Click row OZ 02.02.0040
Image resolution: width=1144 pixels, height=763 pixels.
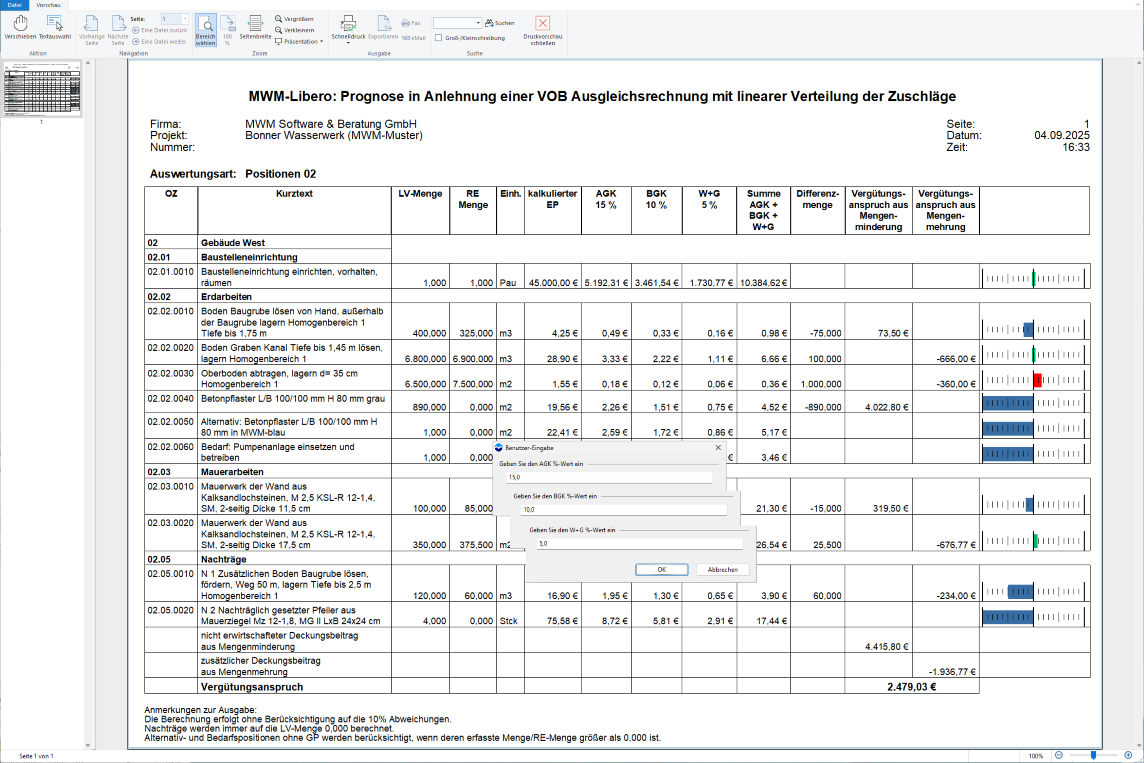171,399
